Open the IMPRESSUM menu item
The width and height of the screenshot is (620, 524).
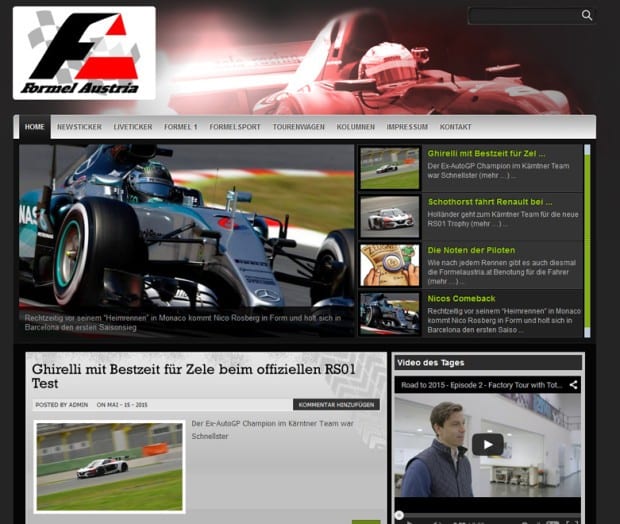[407, 127]
